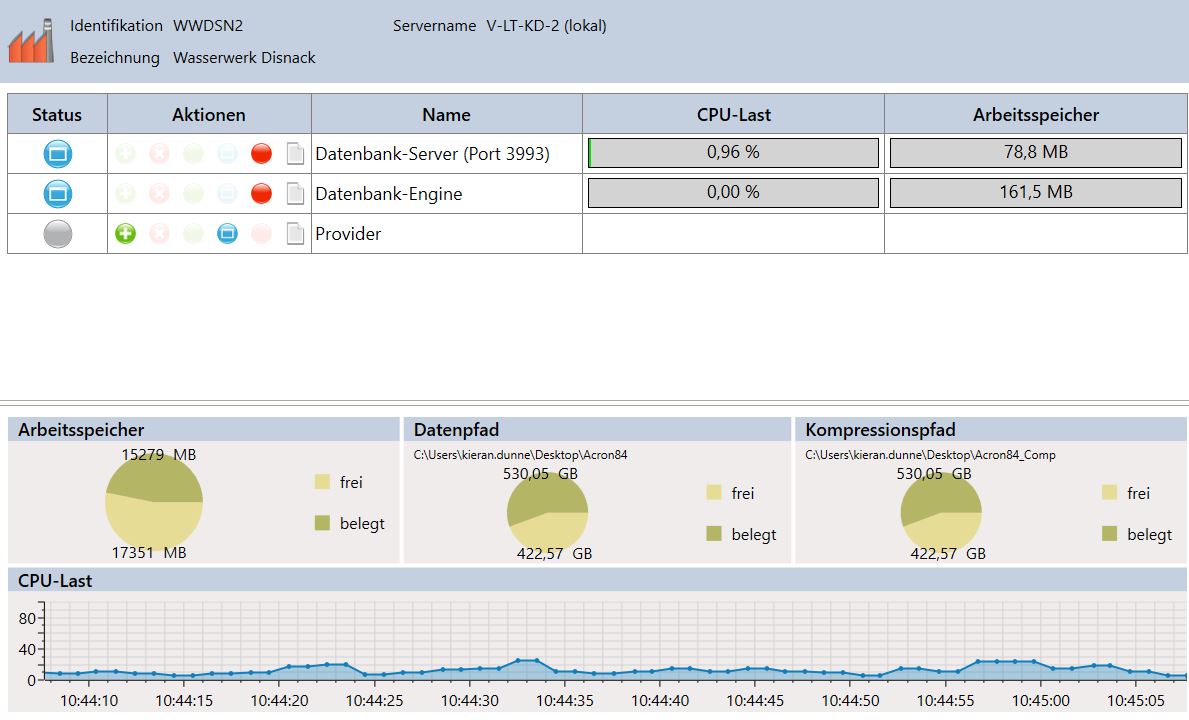
Task: Click the Arbeitsspeicher pie chart
Action: coord(154,501)
